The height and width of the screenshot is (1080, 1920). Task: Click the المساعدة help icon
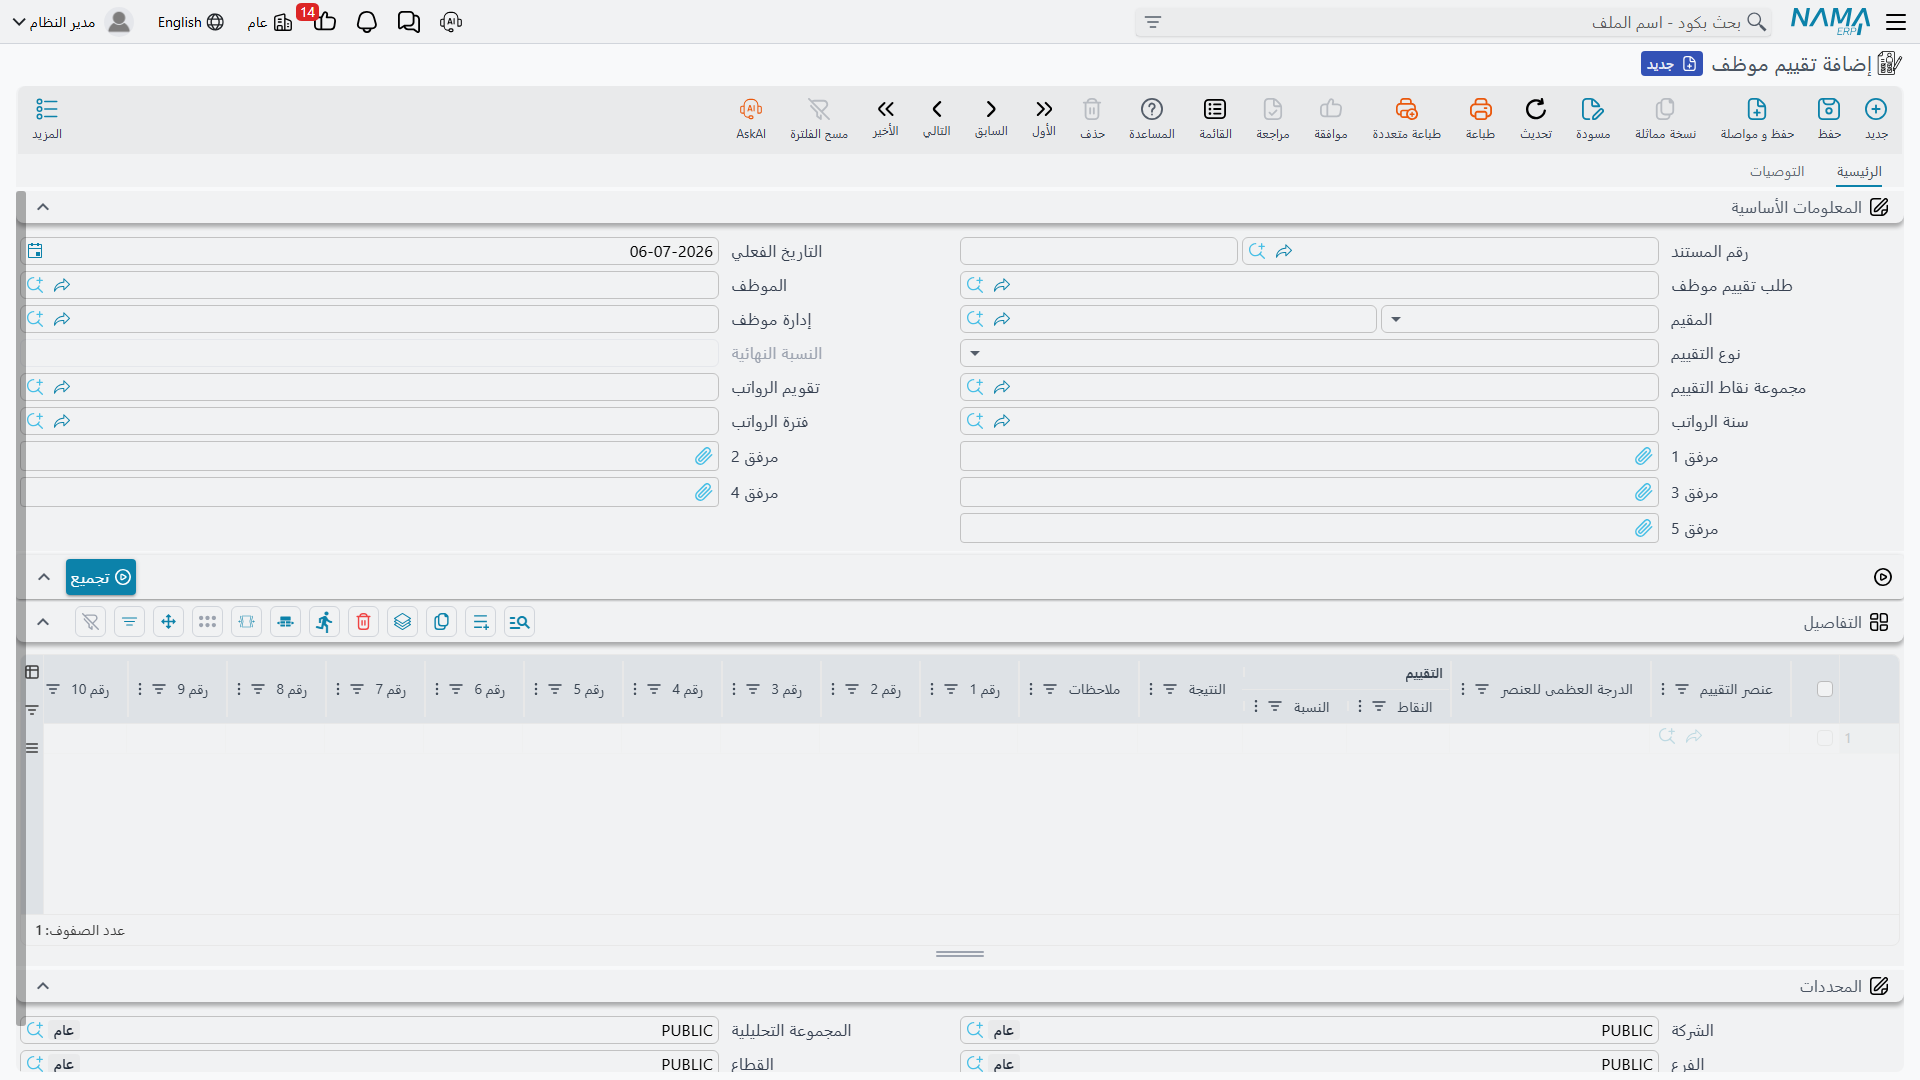point(1152,109)
